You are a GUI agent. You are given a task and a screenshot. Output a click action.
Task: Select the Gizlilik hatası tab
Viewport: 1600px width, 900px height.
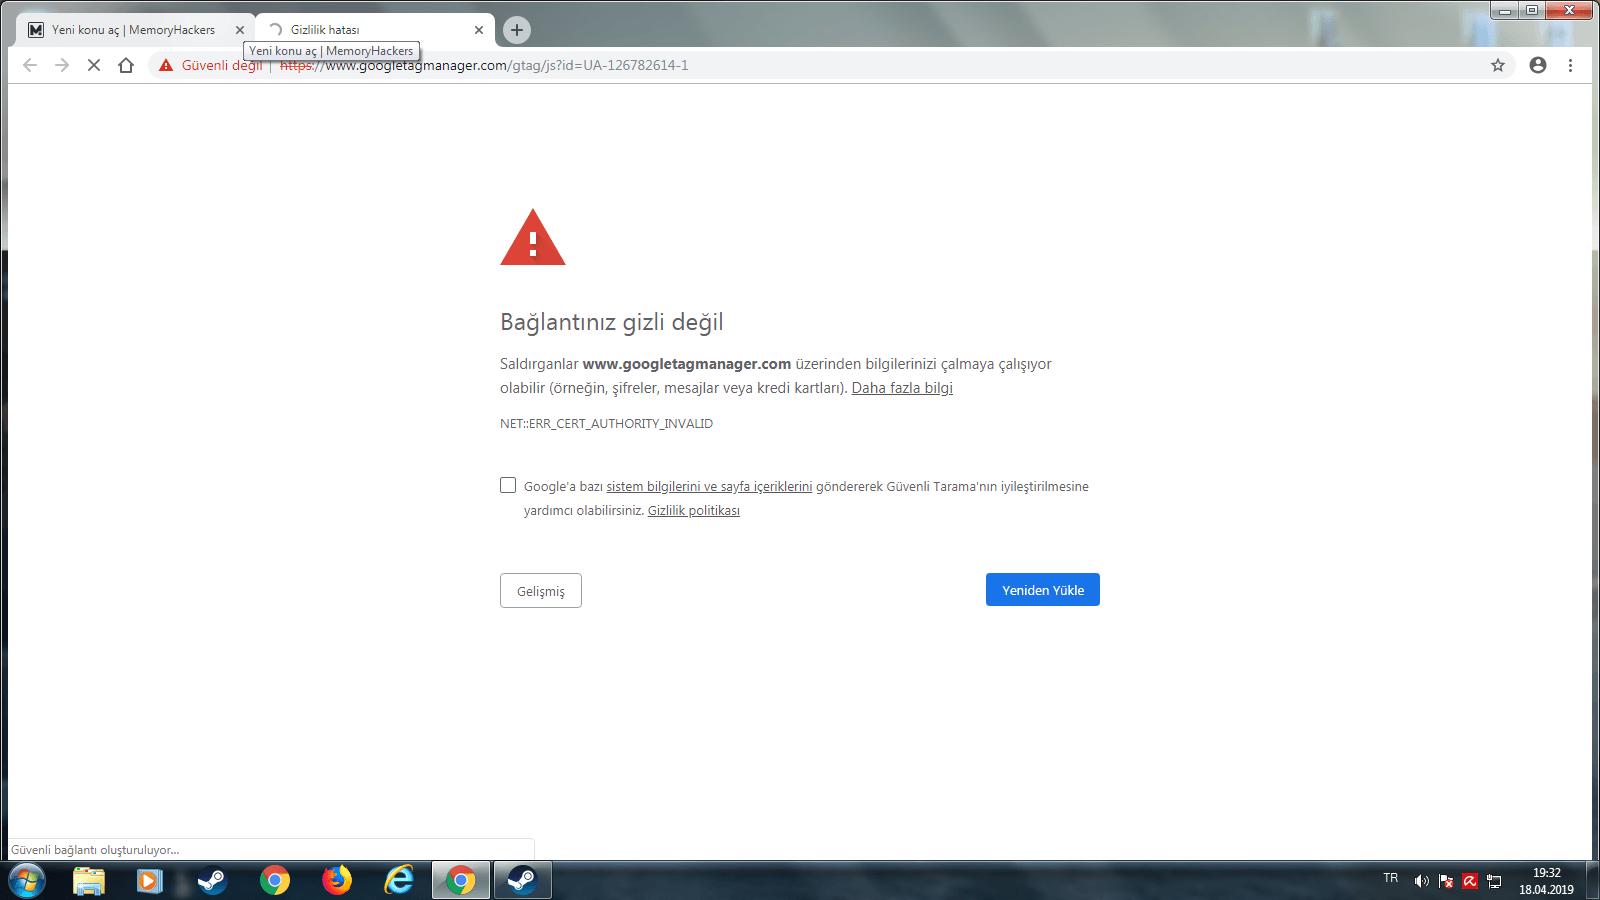[375, 30]
